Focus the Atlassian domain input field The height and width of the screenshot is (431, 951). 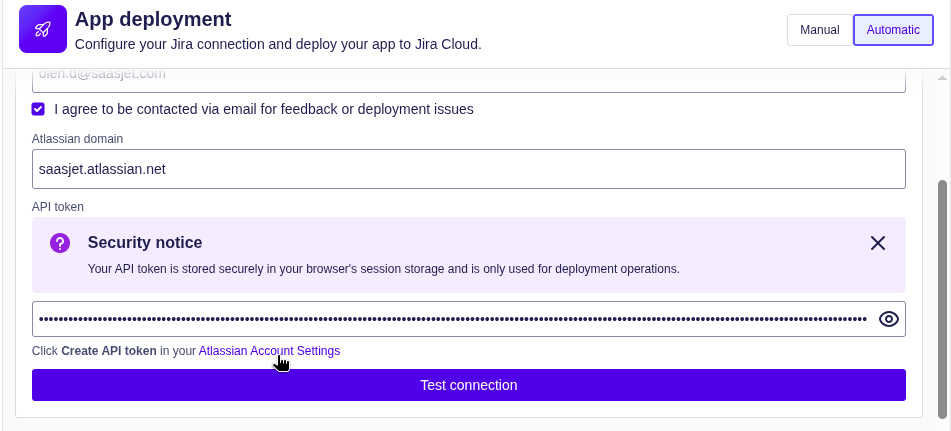(468, 169)
